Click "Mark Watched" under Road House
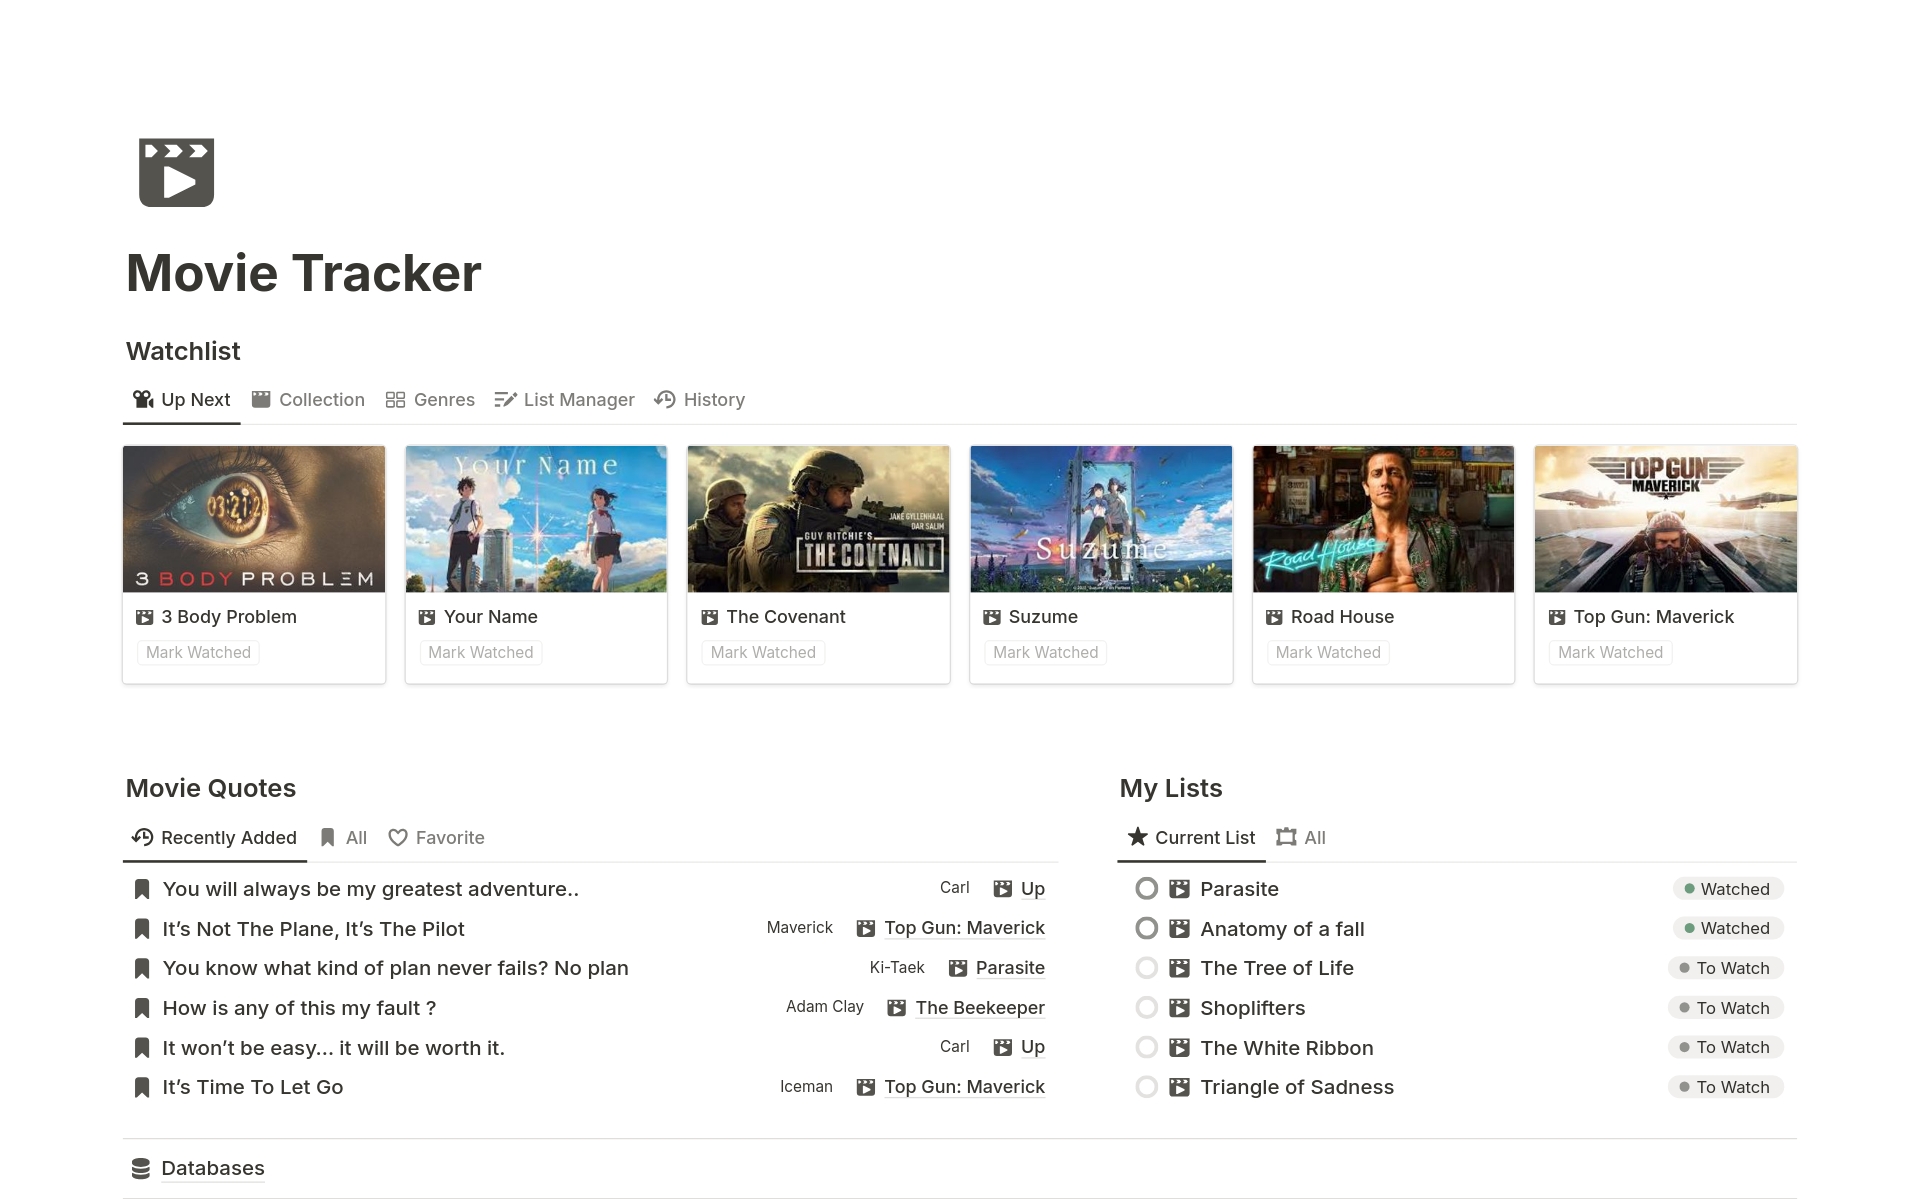The height and width of the screenshot is (1199, 1920). [1328, 652]
